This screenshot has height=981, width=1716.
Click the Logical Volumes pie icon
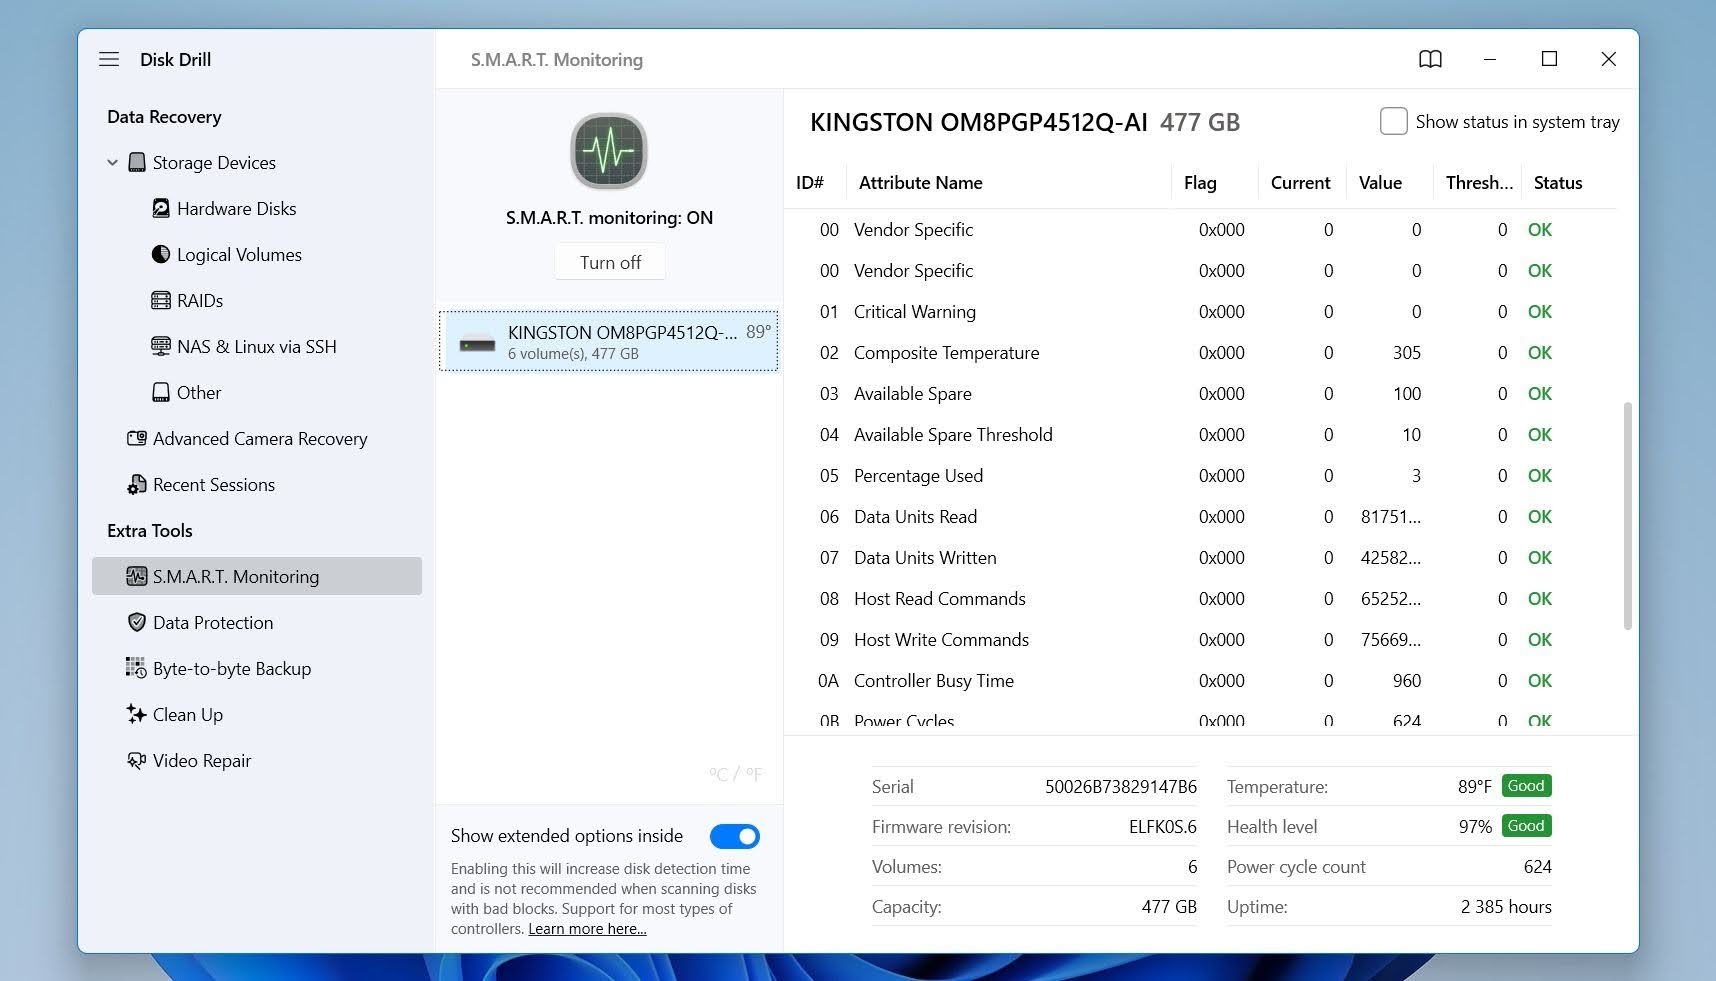(x=161, y=255)
